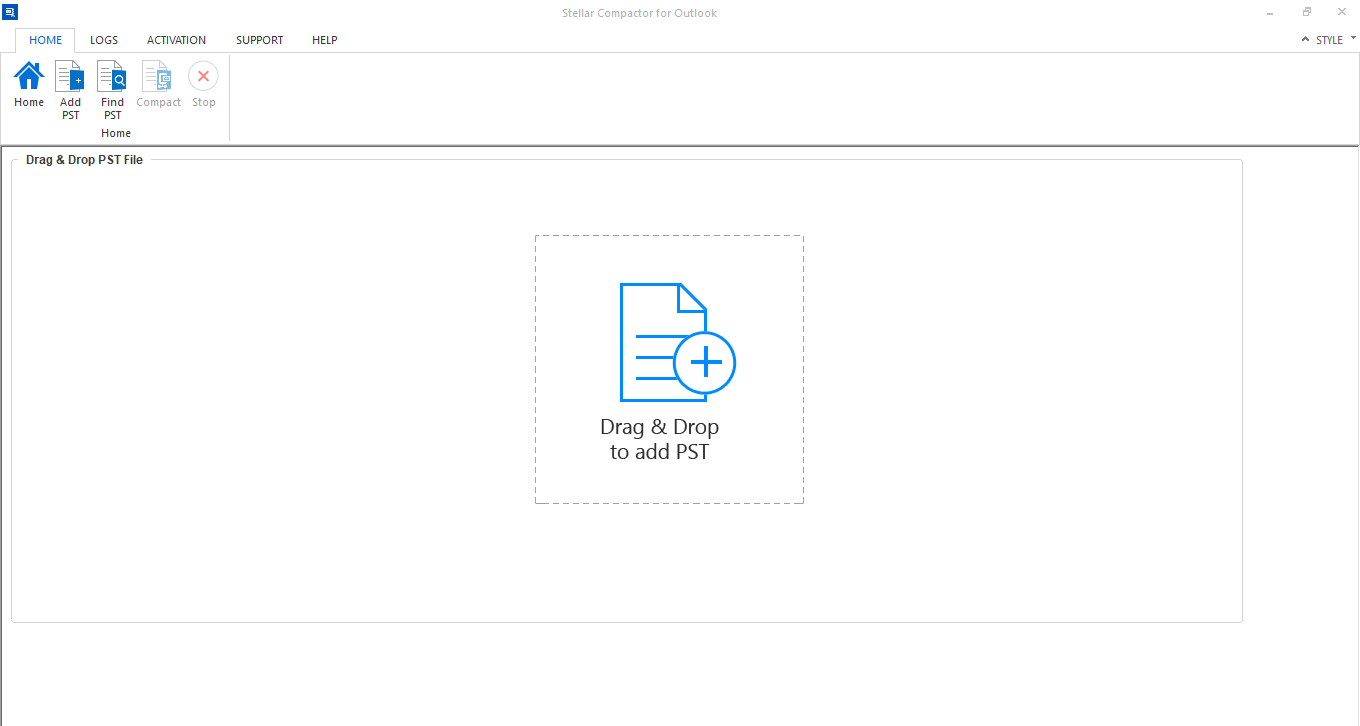Click the Home icon in the ribbon

[29, 77]
